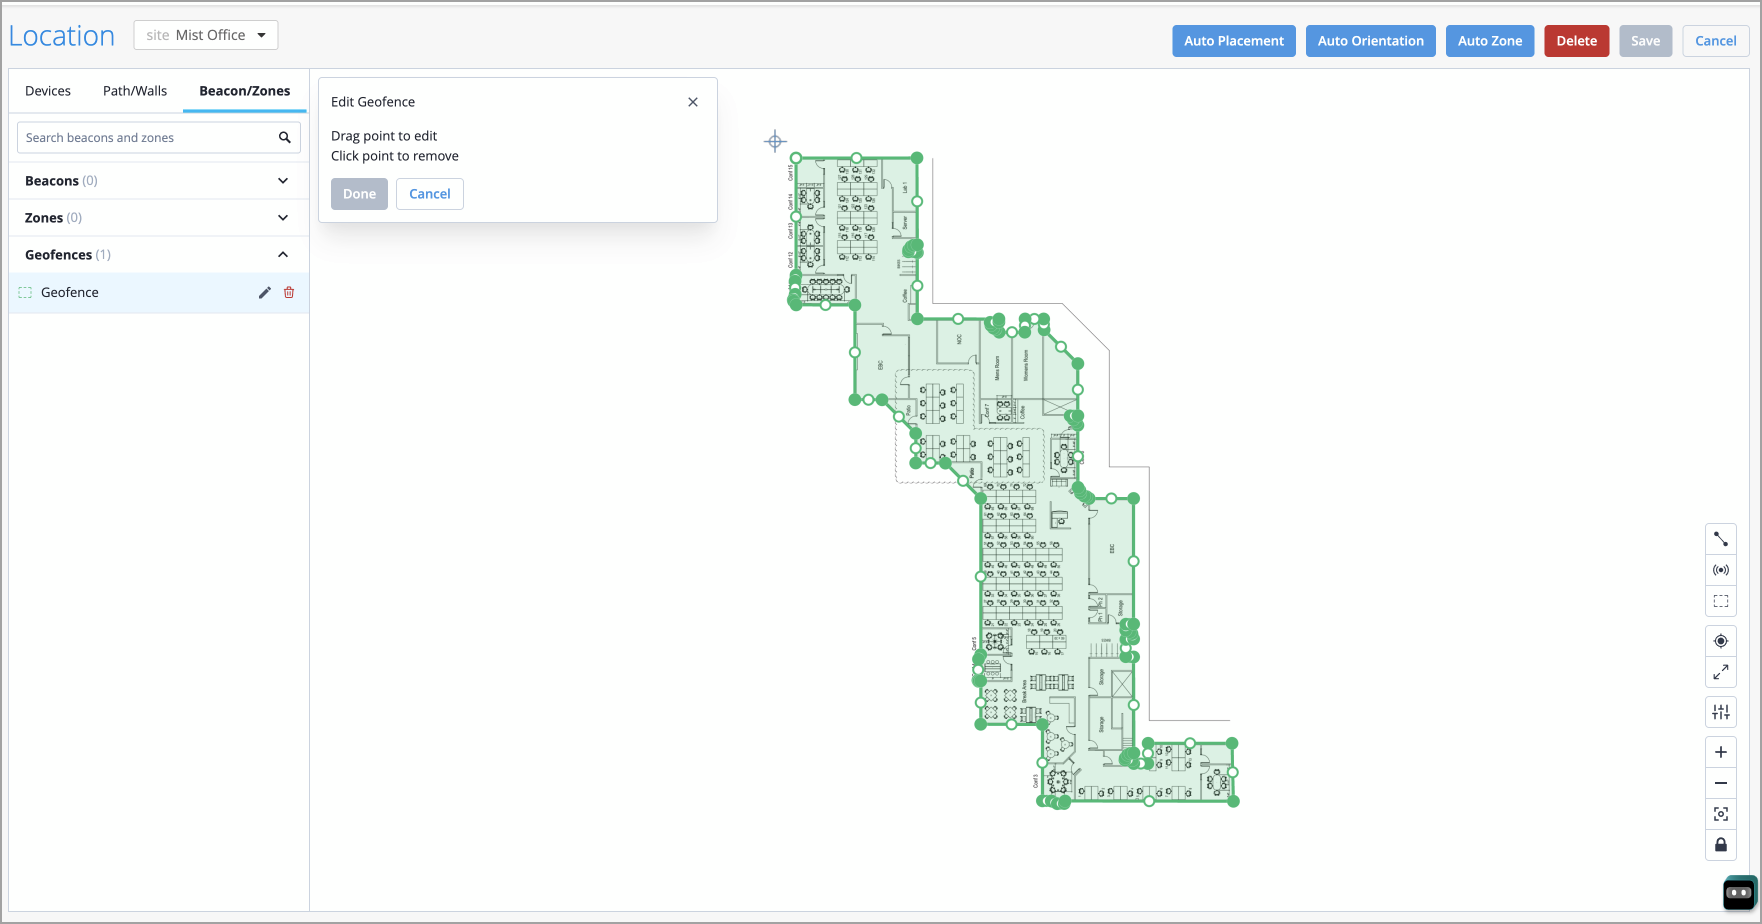Switch to the Path/Walls tab
Screen dimensions: 1762x924
pos(135,91)
